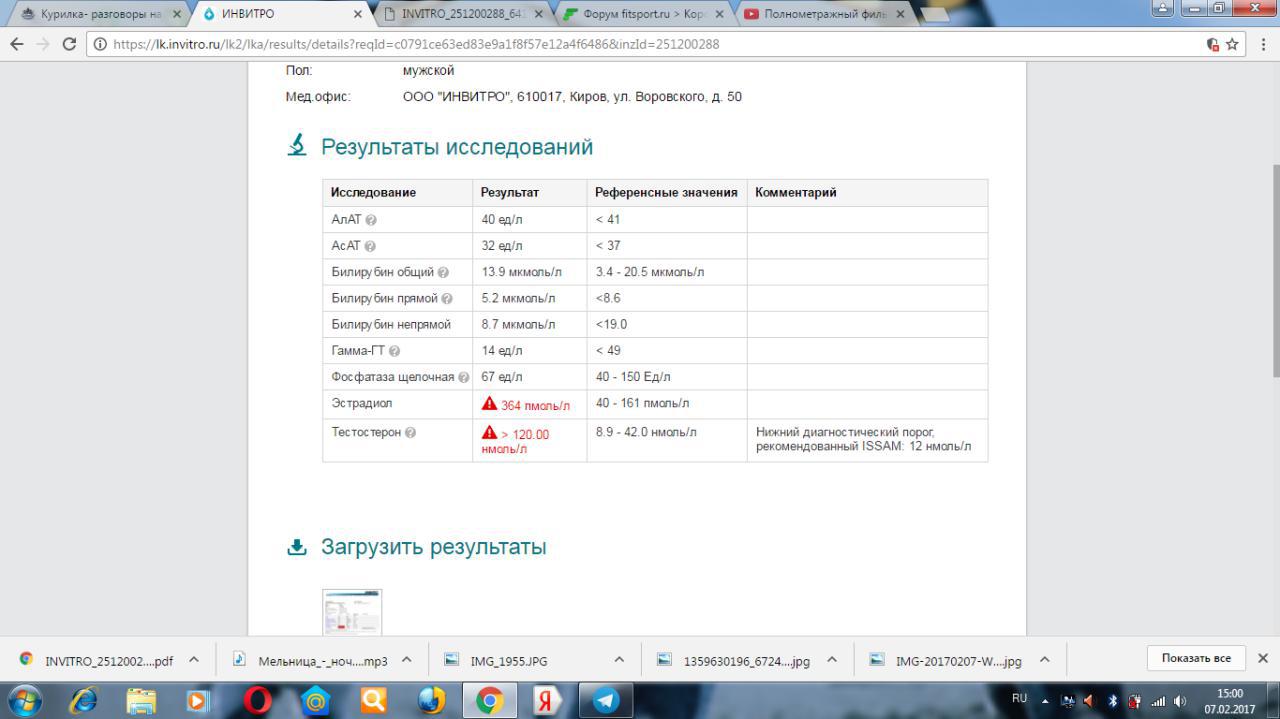Click the results document thumbnail preview
Image resolution: width=1280 pixels, height=719 pixels.
[x=352, y=612]
